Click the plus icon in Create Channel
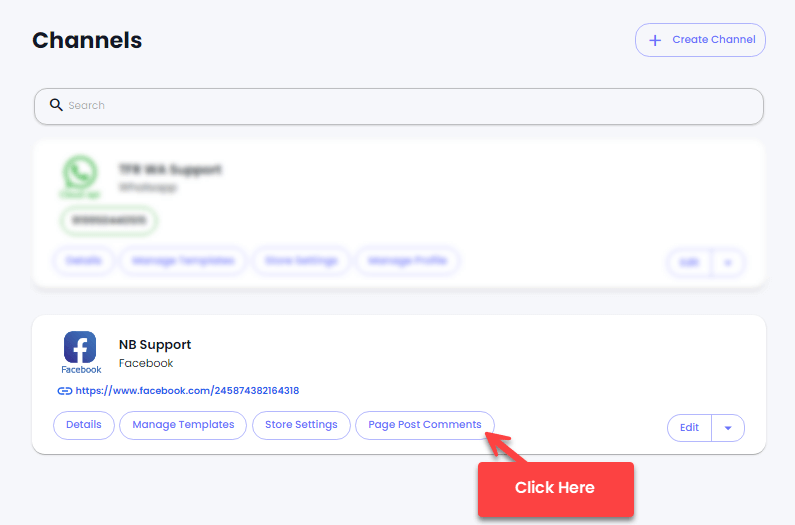Screen dimensions: 795x525 (655, 40)
